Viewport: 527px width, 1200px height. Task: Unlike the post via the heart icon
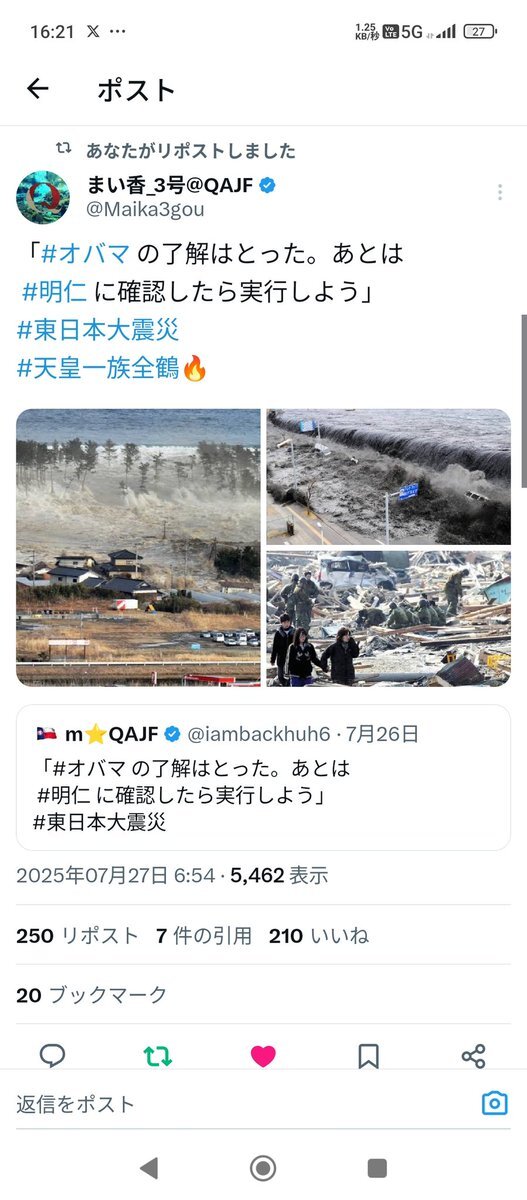(x=263, y=1056)
